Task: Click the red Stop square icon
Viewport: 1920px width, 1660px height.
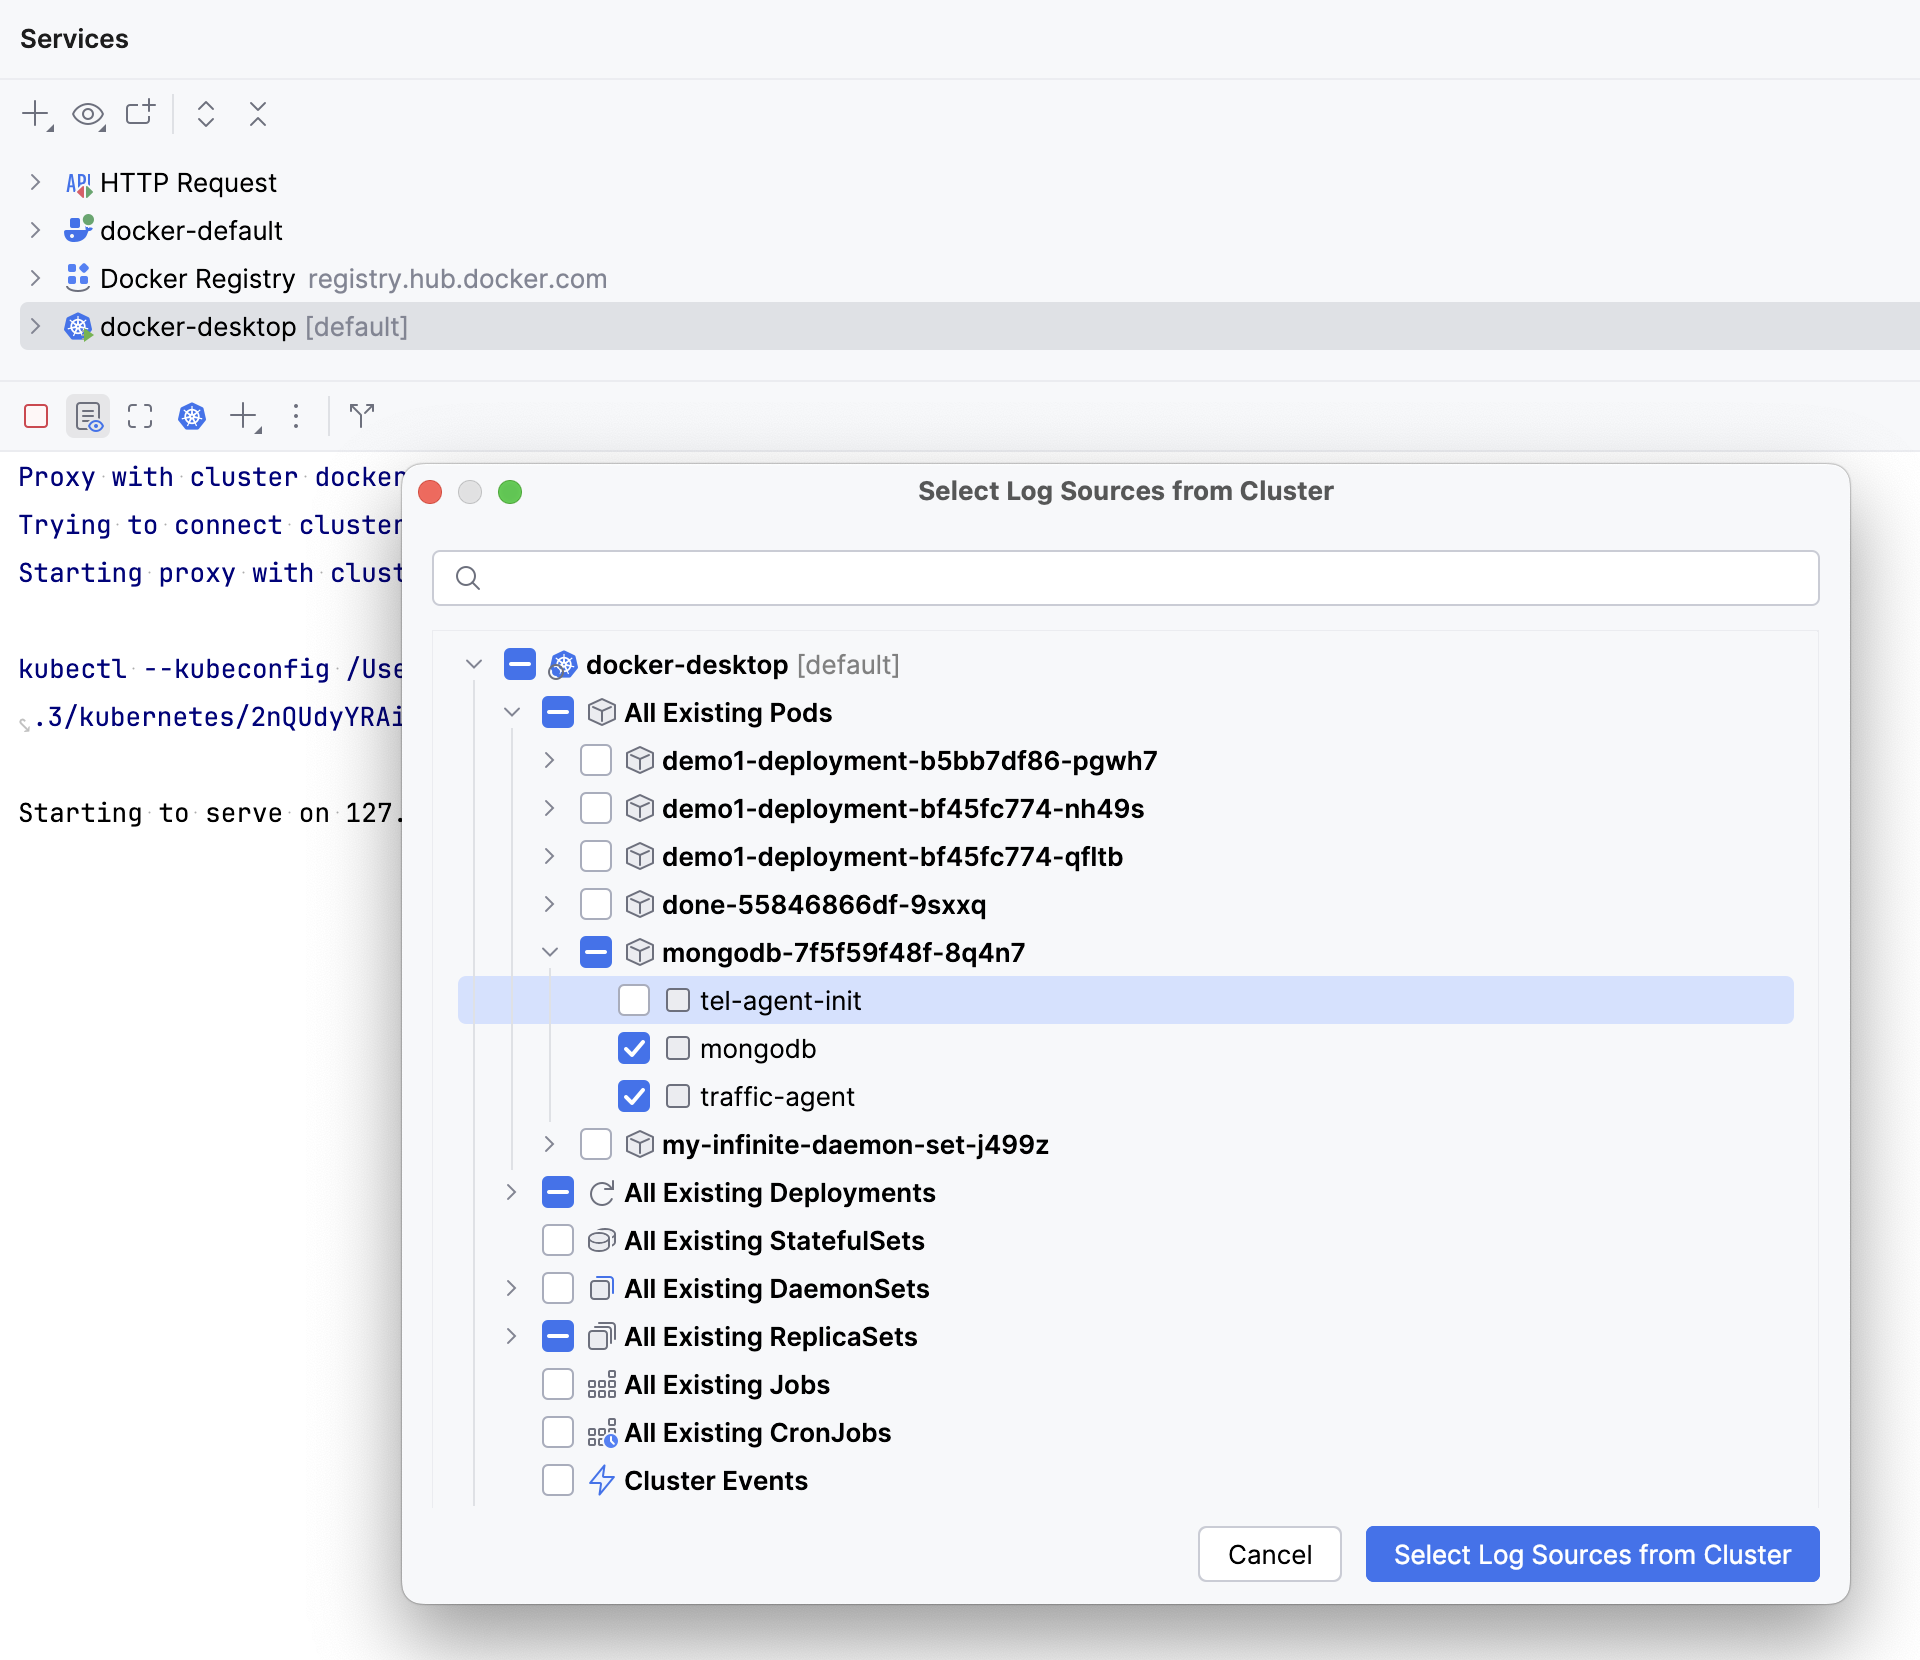Action: (36, 416)
